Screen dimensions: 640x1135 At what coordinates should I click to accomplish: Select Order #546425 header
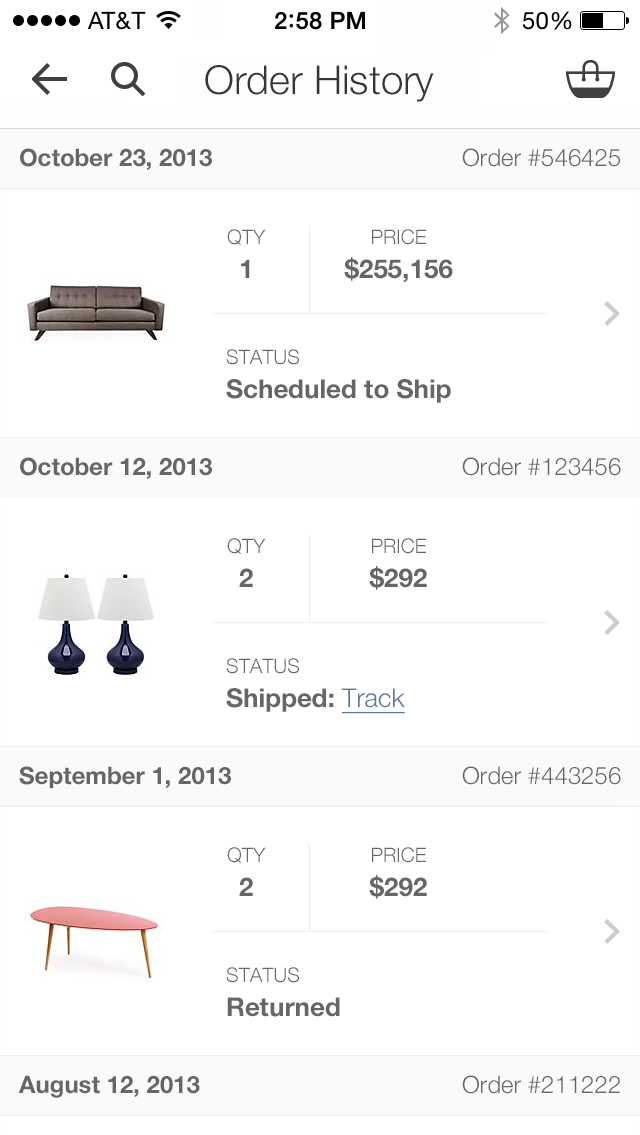click(541, 158)
